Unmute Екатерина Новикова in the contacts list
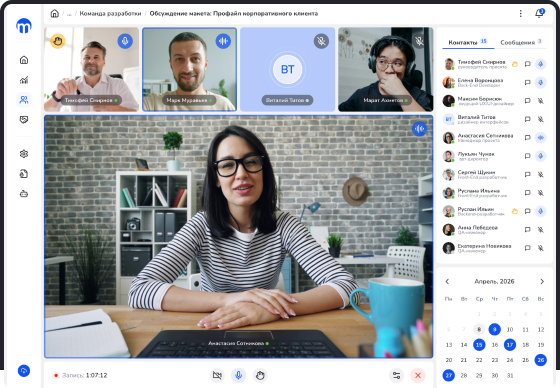This screenshot has height=388, width=560. (x=541, y=248)
